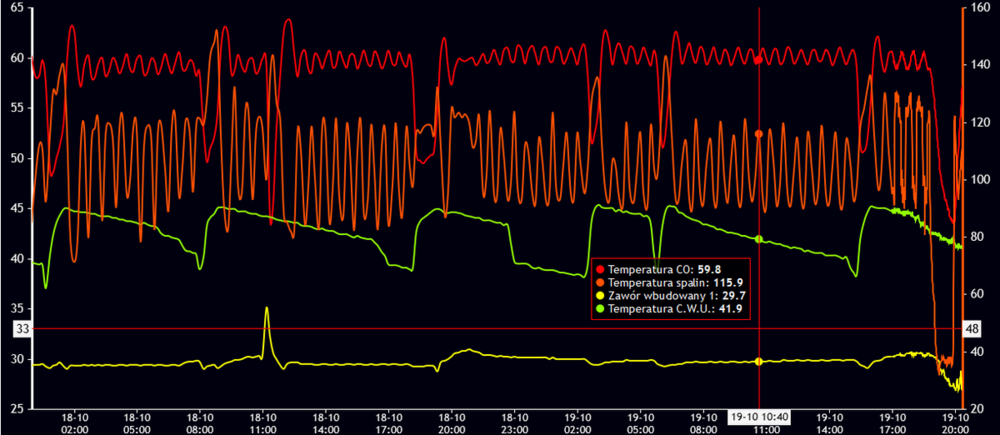This screenshot has width=1000, height=435.
Task: Select the orange data marker on the crosshair
Action: (759, 133)
